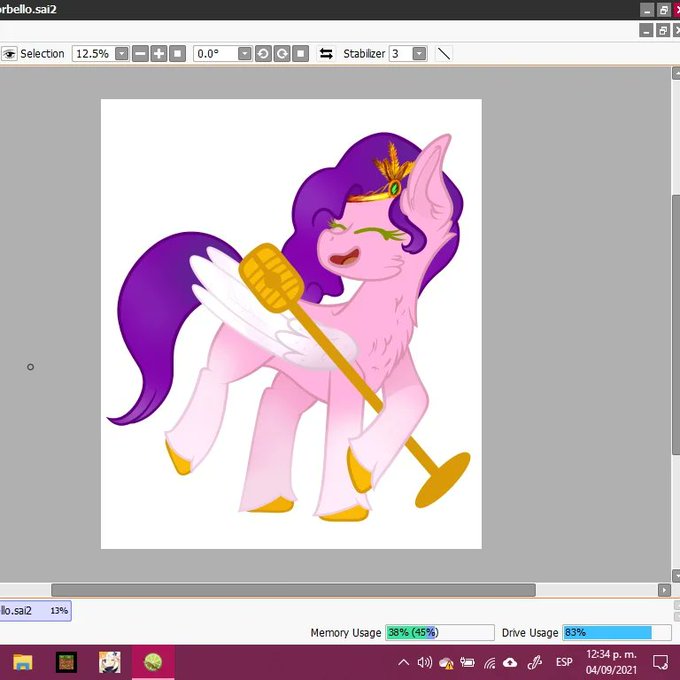Image resolution: width=680 pixels, height=680 pixels.
Task: Open the rotation angle dropdown
Action: point(245,54)
